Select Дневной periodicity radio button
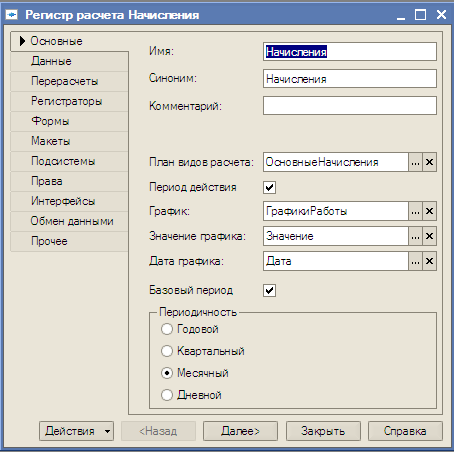Screen dimensions: 454x452 pyautogui.click(x=167, y=395)
